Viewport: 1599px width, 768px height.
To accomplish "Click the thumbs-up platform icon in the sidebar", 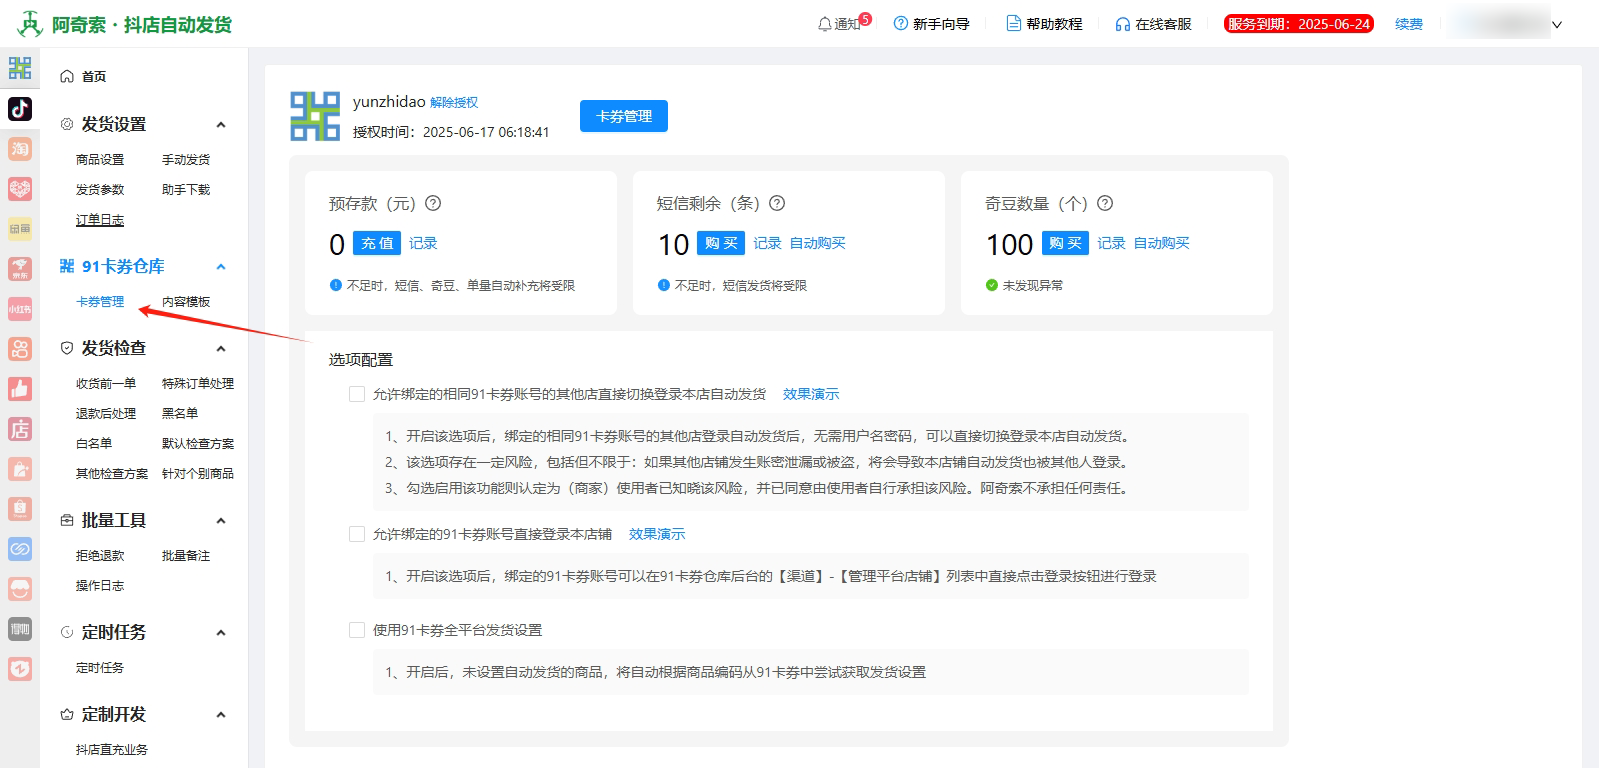I will click(x=20, y=389).
